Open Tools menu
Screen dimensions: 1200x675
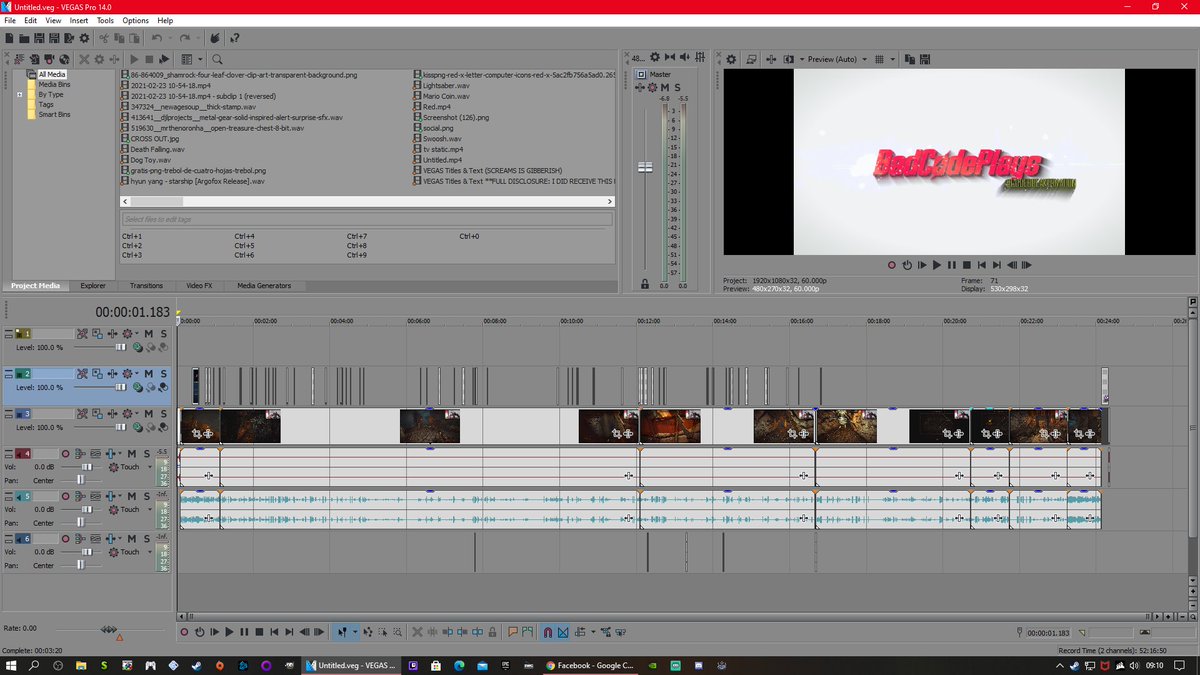pyautogui.click(x=105, y=20)
